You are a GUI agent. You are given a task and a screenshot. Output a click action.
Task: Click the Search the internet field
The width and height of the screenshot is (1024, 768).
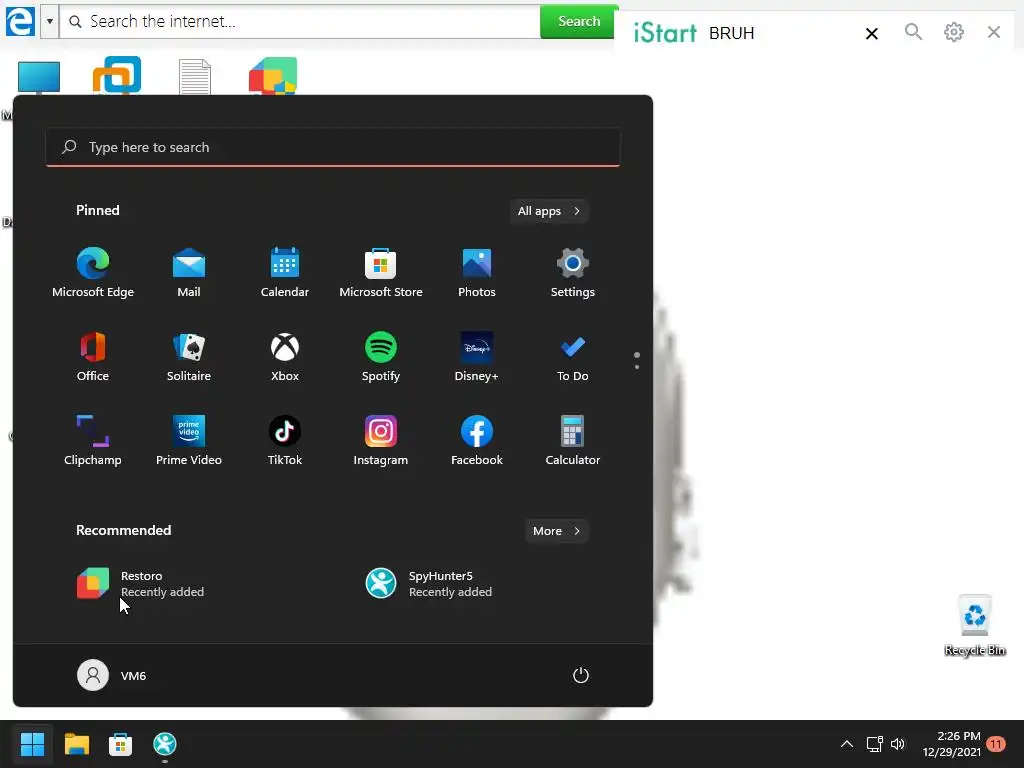click(x=300, y=22)
